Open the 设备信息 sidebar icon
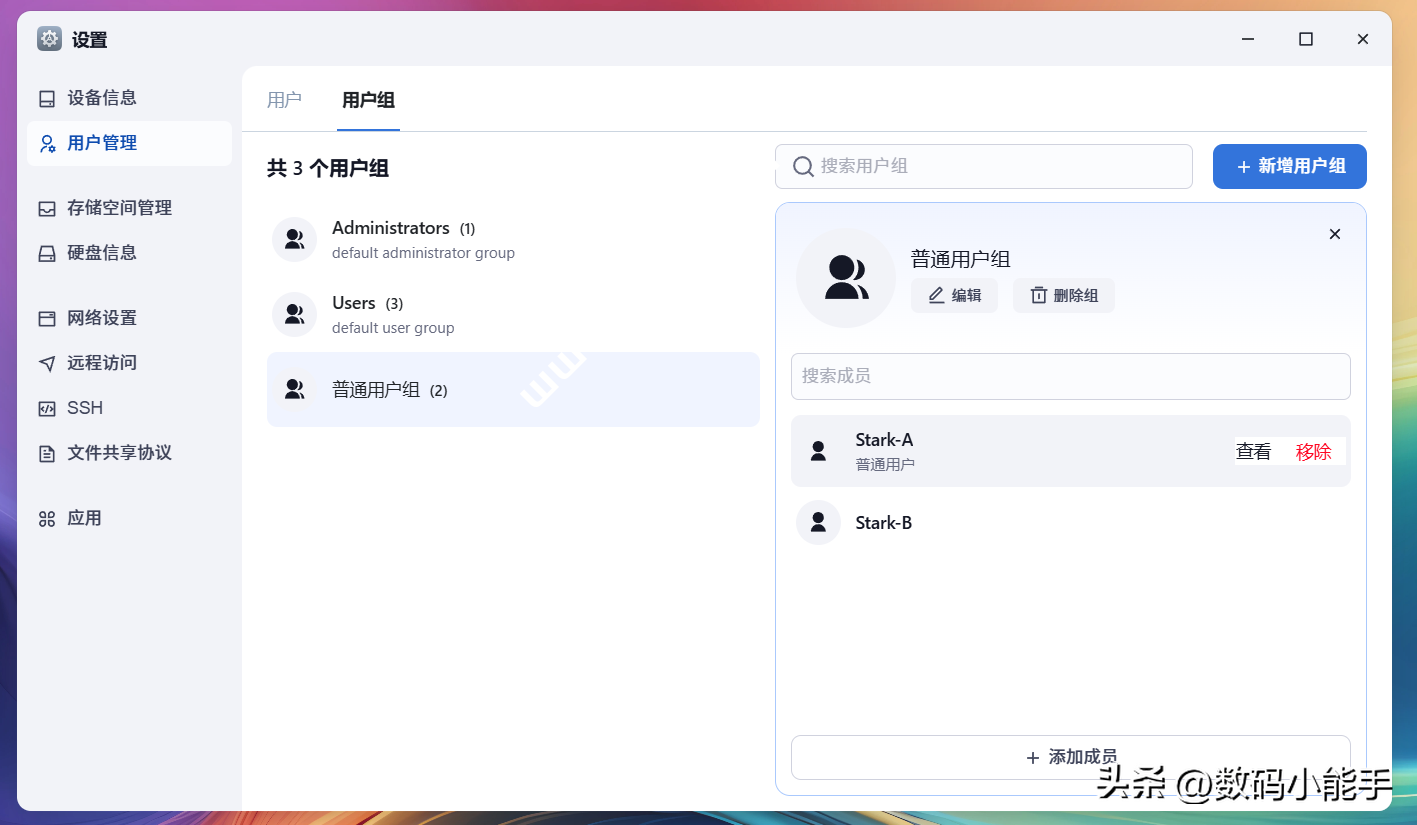 pyautogui.click(x=47, y=98)
